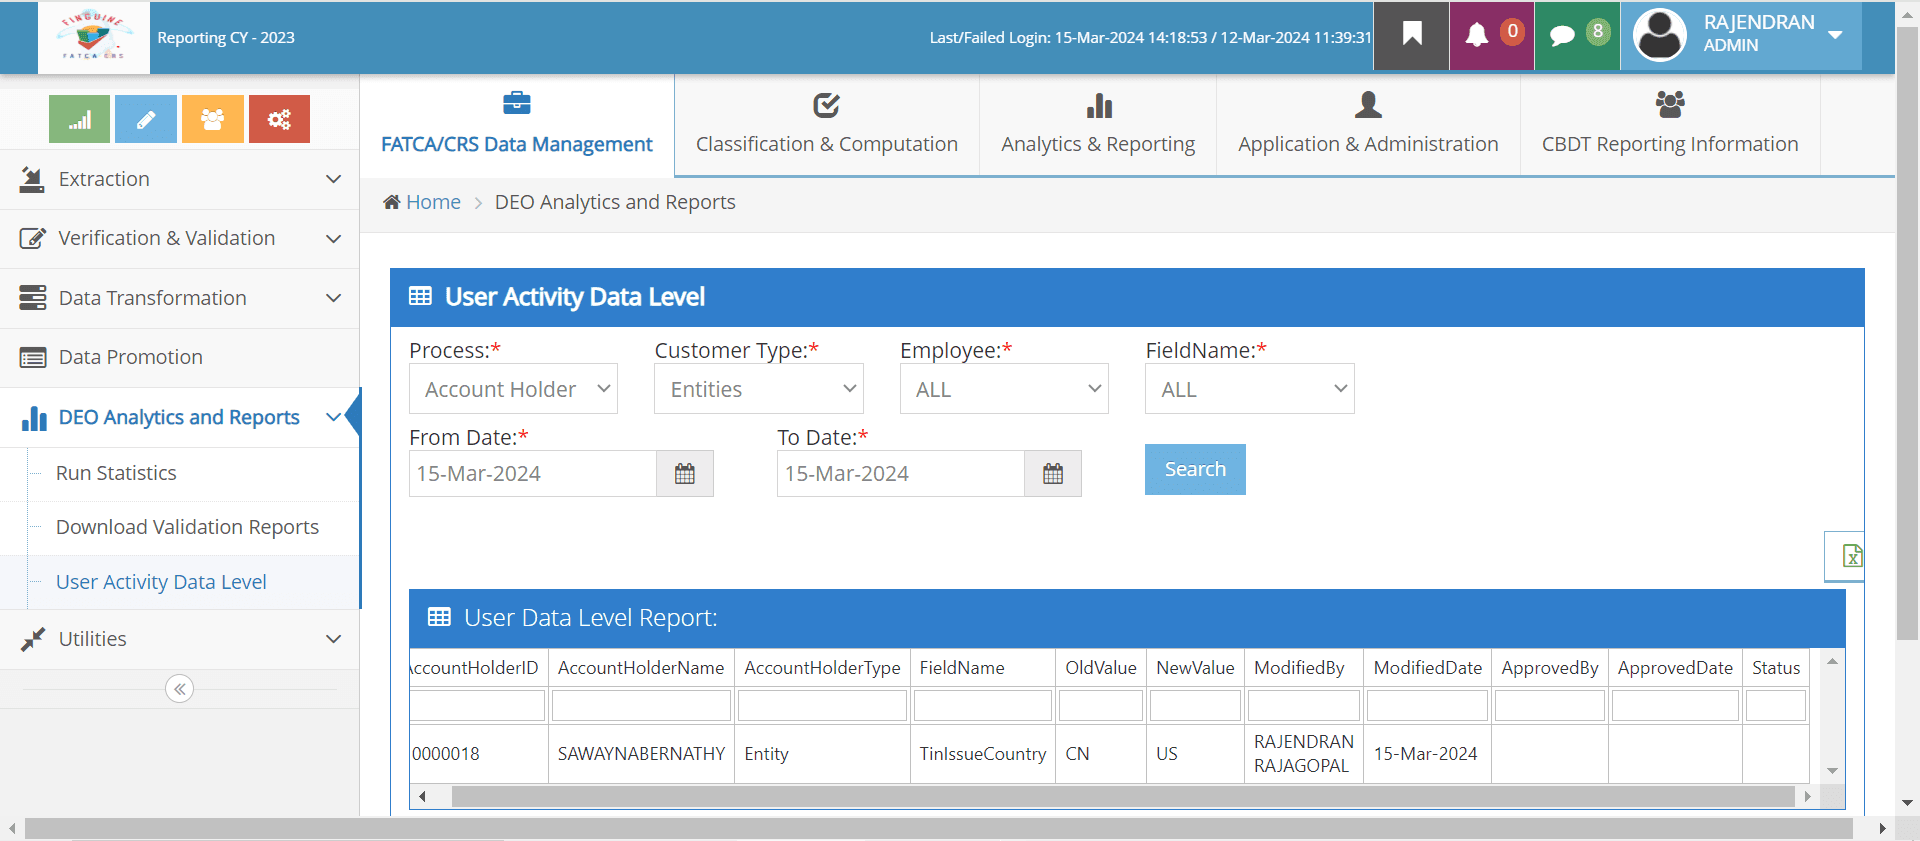Expand the Verification & Validation chevron

point(334,239)
